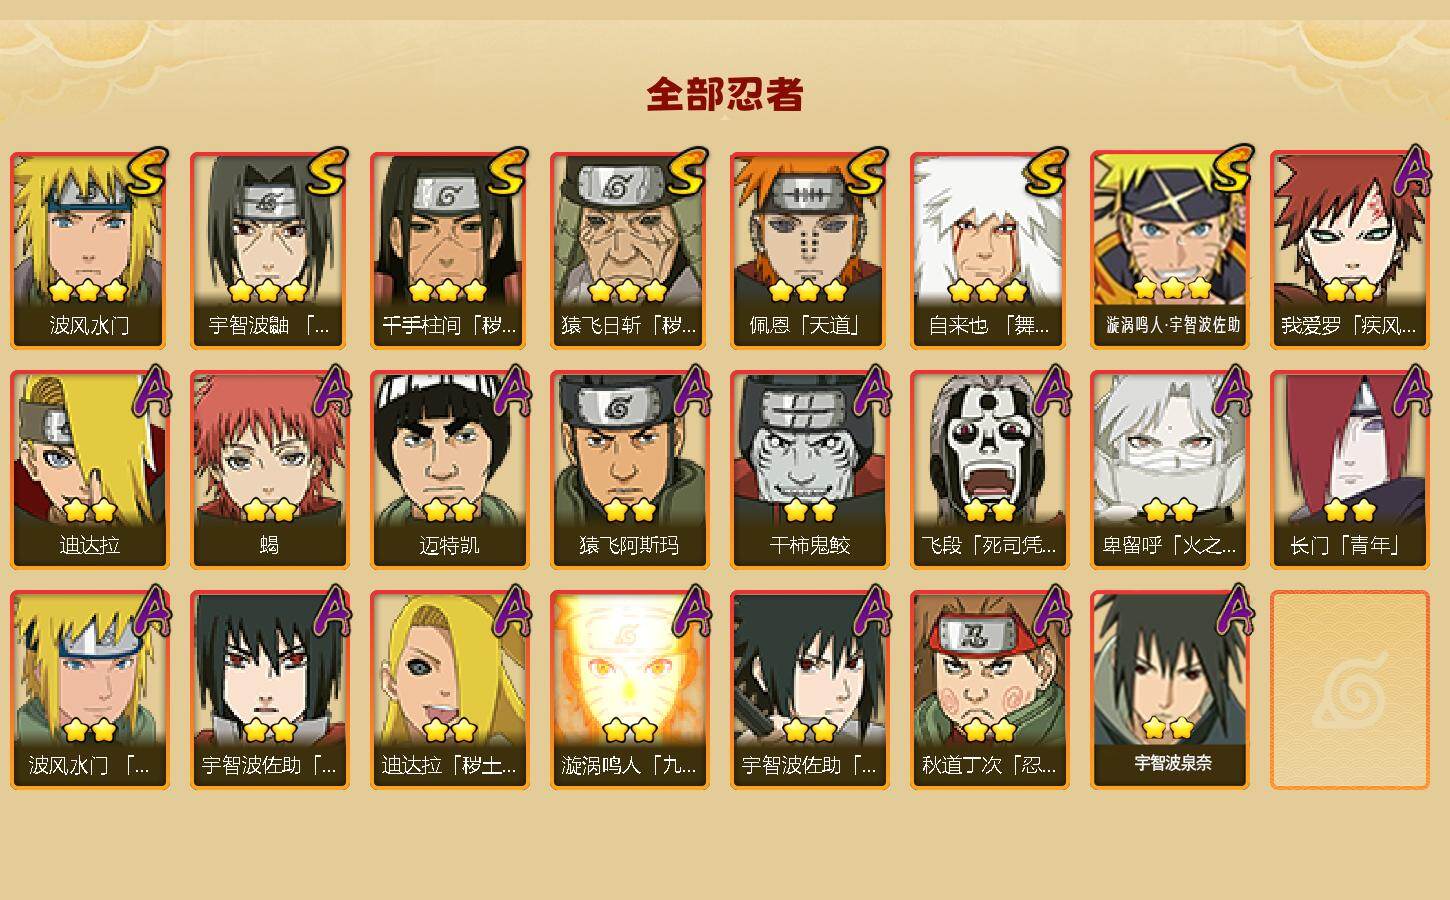Screen dimensions: 1450x900
Task: Select the 迈特凯 ninja card
Action: tap(449, 470)
